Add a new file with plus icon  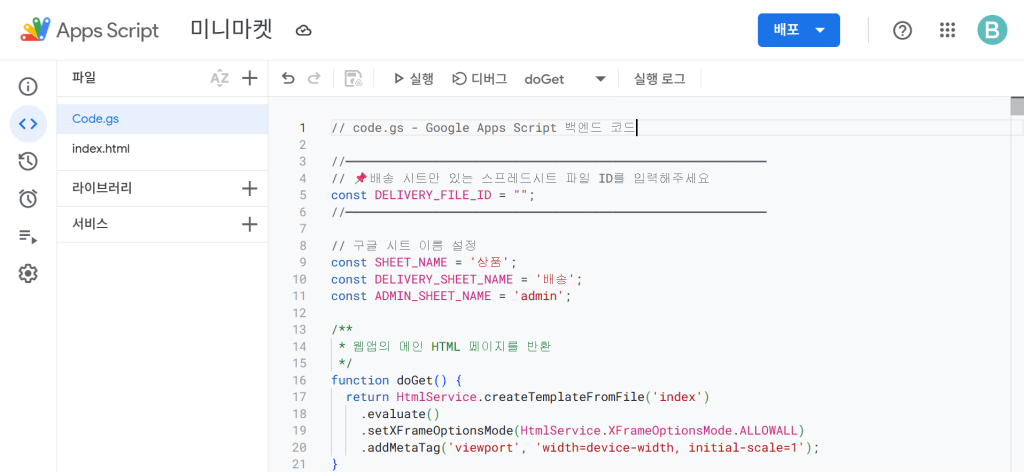(250, 78)
